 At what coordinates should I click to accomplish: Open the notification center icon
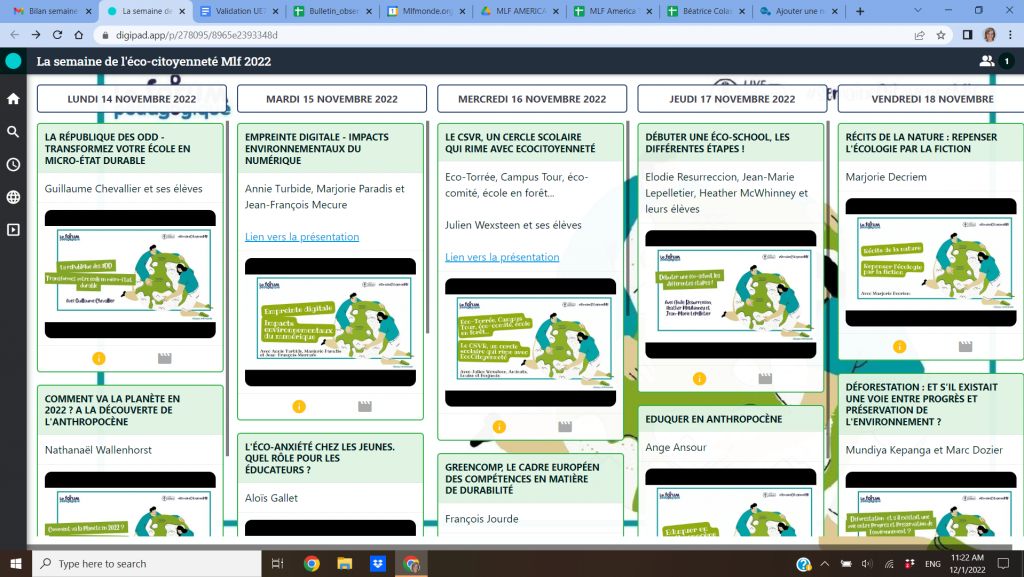coord(1004,564)
